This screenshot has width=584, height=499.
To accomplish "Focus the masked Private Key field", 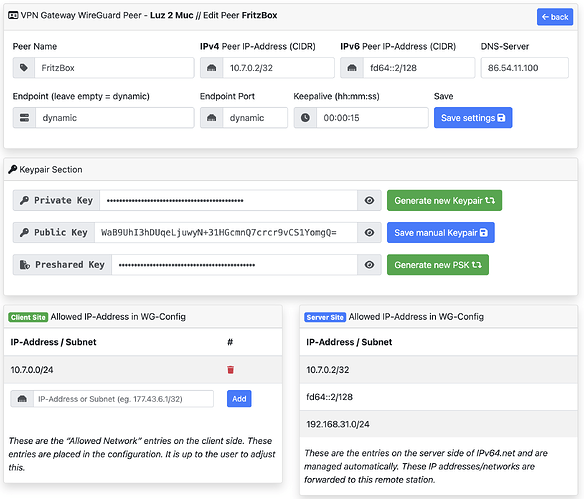I will pyautogui.click(x=229, y=200).
